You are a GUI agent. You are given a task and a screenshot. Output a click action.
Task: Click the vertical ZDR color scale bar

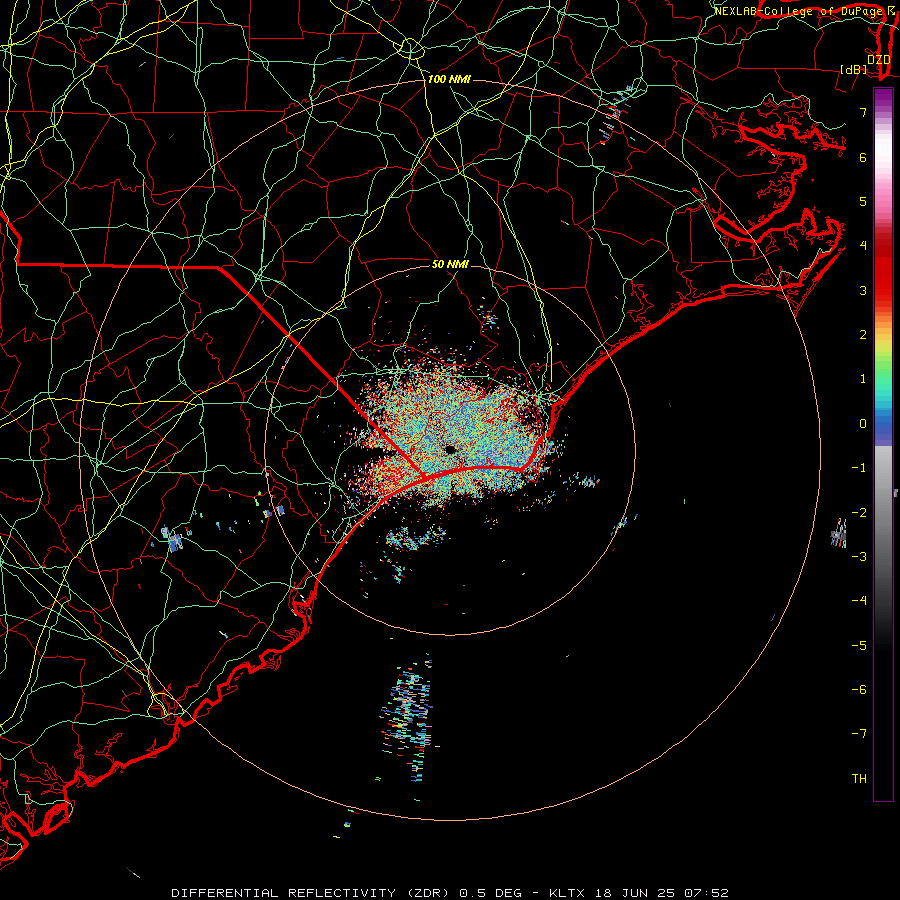pyautogui.click(x=883, y=444)
